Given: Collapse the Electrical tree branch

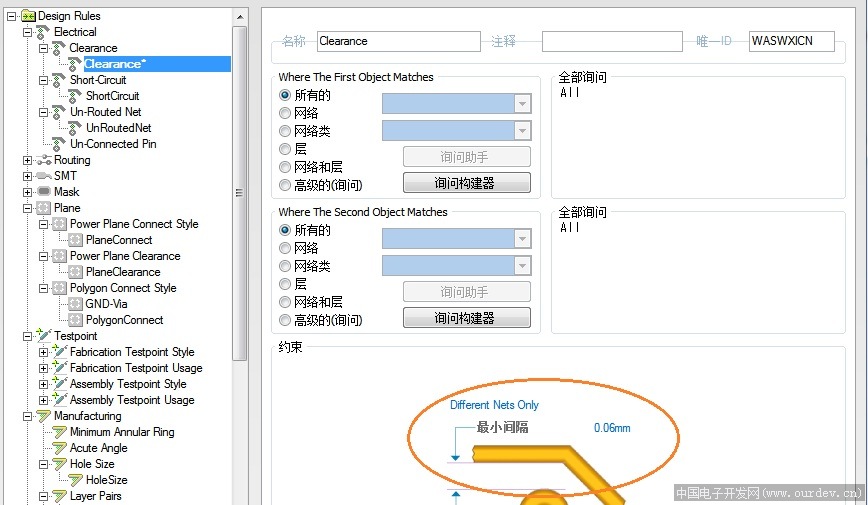Looking at the screenshot, I should tap(27, 32).
